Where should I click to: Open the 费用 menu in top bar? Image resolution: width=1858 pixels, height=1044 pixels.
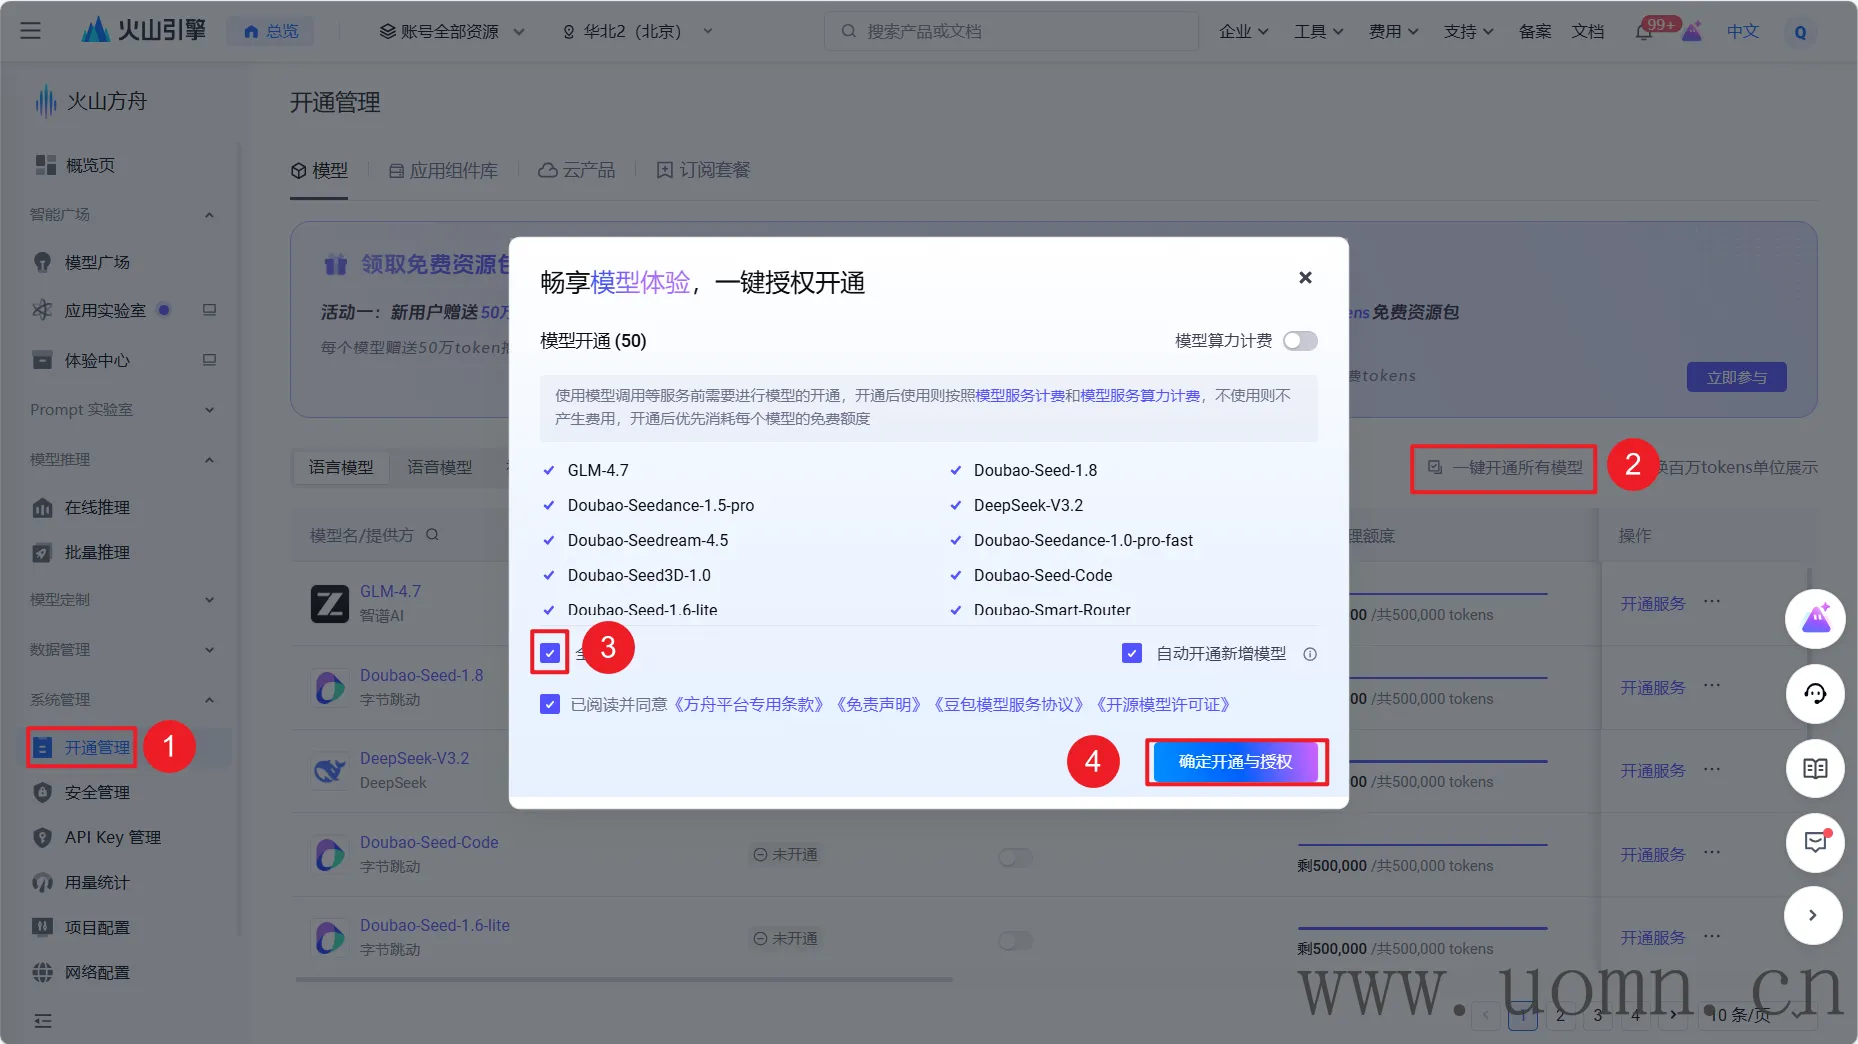click(1393, 31)
